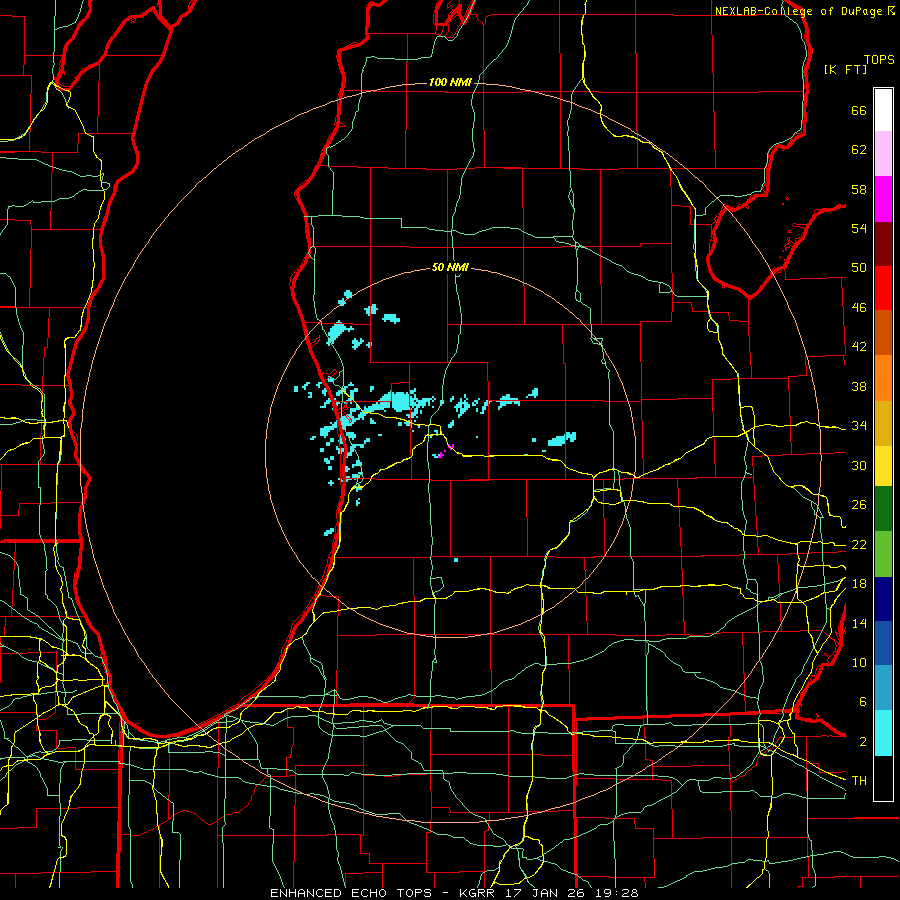The height and width of the screenshot is (900, 900).
Task: Click the dark red 54 kft legend swatch
Action: (x=883, y=244)
